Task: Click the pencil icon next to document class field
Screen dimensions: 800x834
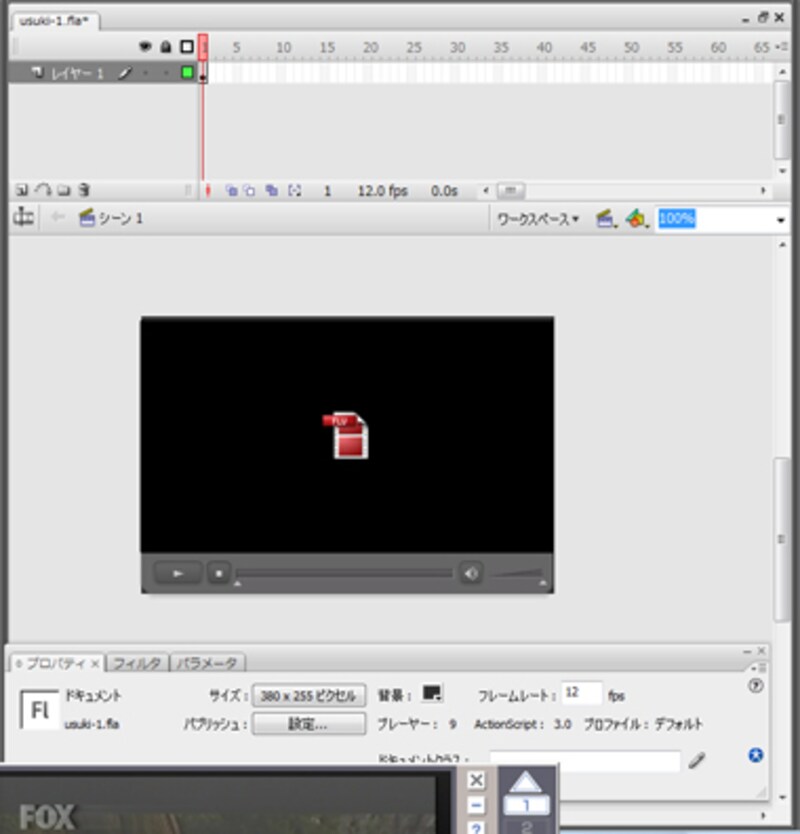Action: [697, 761]
